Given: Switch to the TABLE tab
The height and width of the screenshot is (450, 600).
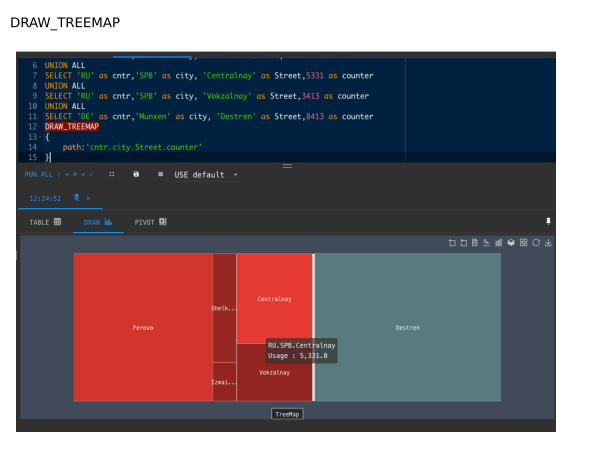Looking at the screenshot, I should (x=45, y=222).
